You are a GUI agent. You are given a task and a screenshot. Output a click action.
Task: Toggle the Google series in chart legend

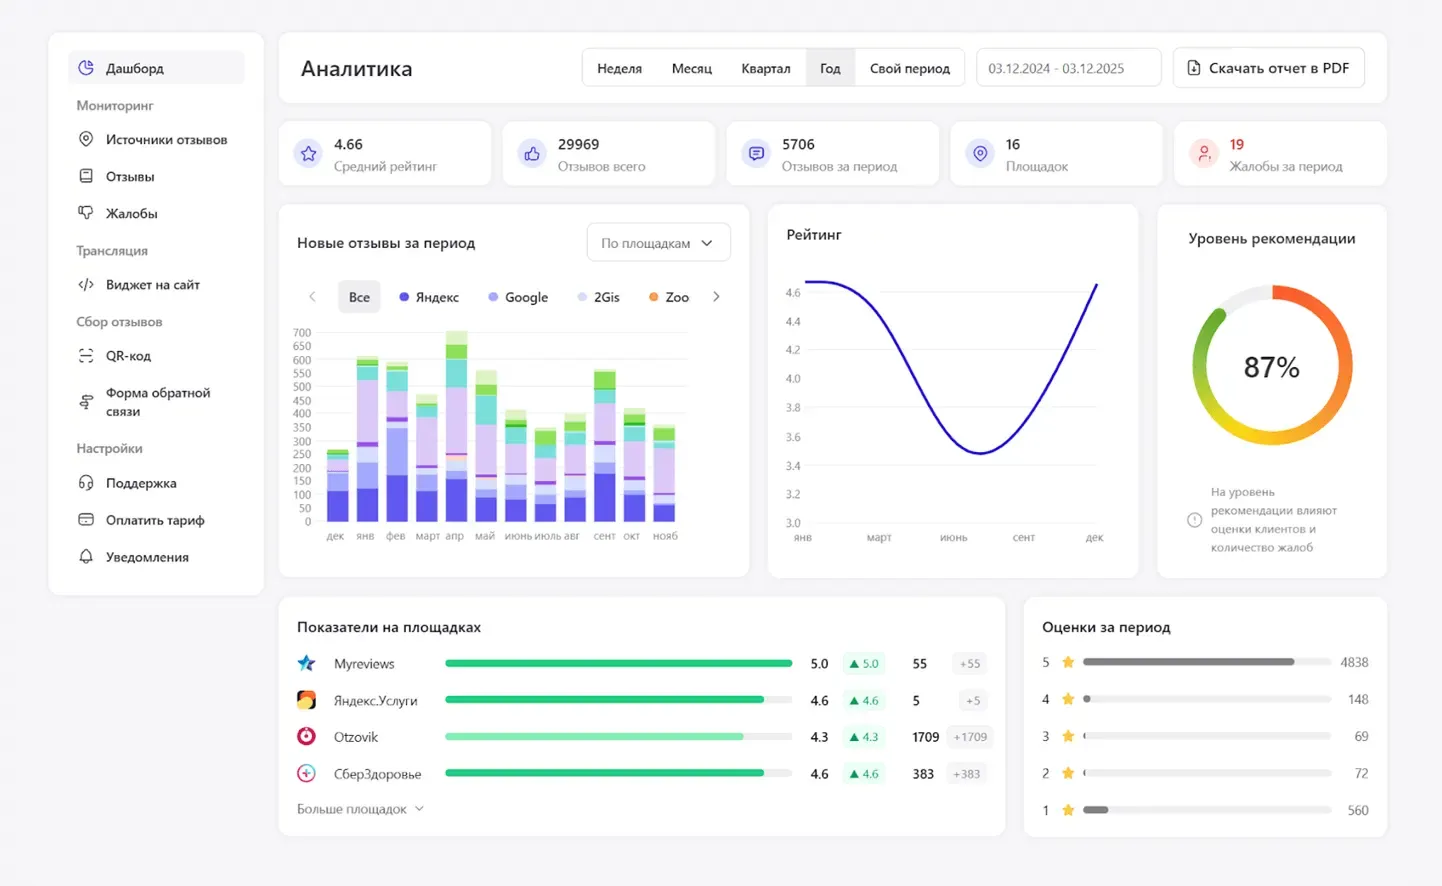(x=518, y=297)
